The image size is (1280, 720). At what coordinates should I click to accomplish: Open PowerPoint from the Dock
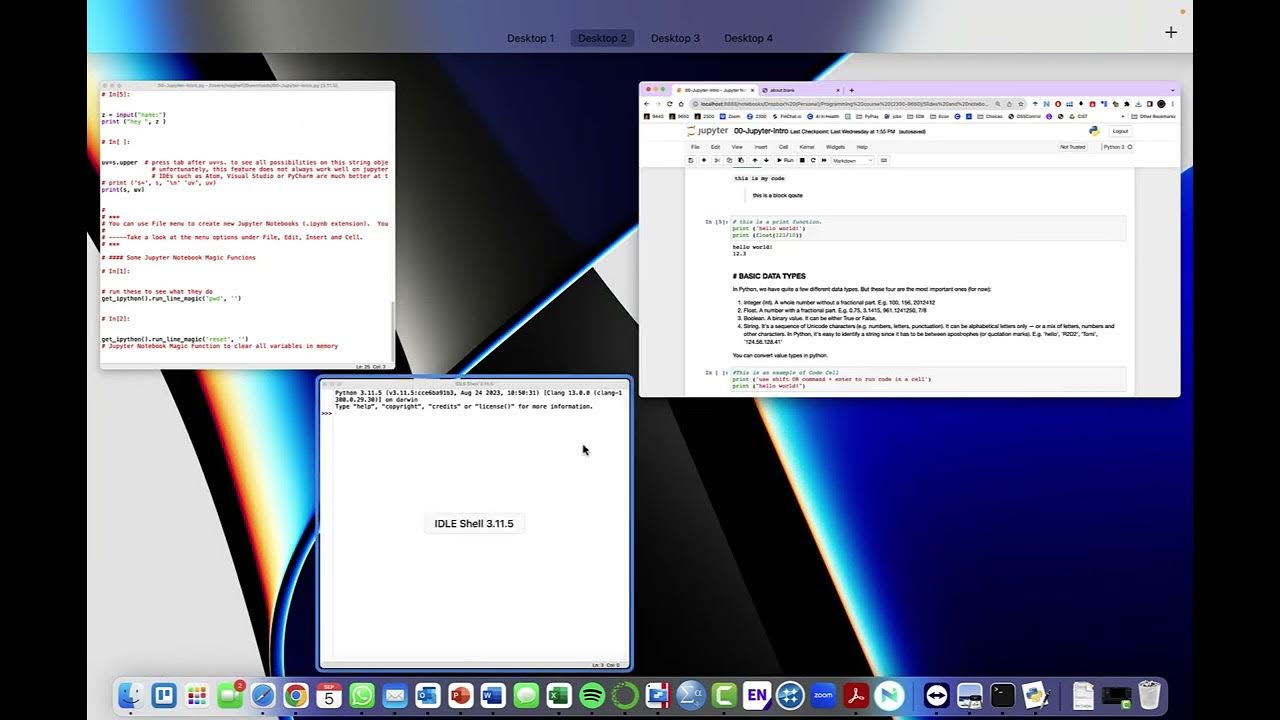tap(460, 696)
